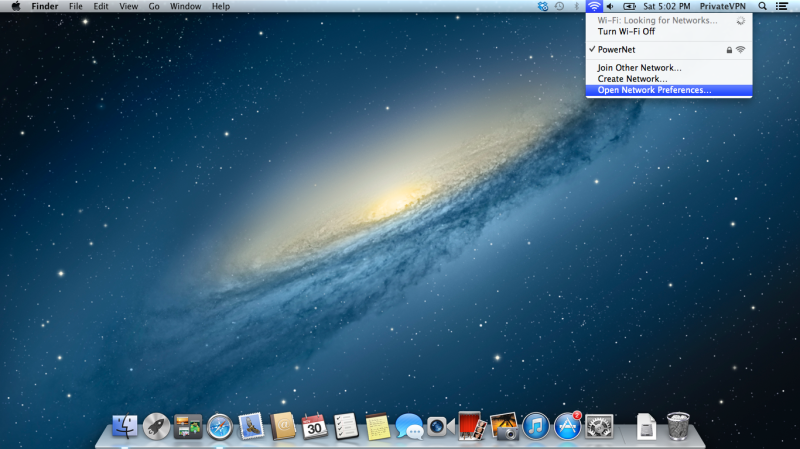Screen dimensions: 800x449
Task: Open the Messages chat bubble icon
Action: coord(409,427)
